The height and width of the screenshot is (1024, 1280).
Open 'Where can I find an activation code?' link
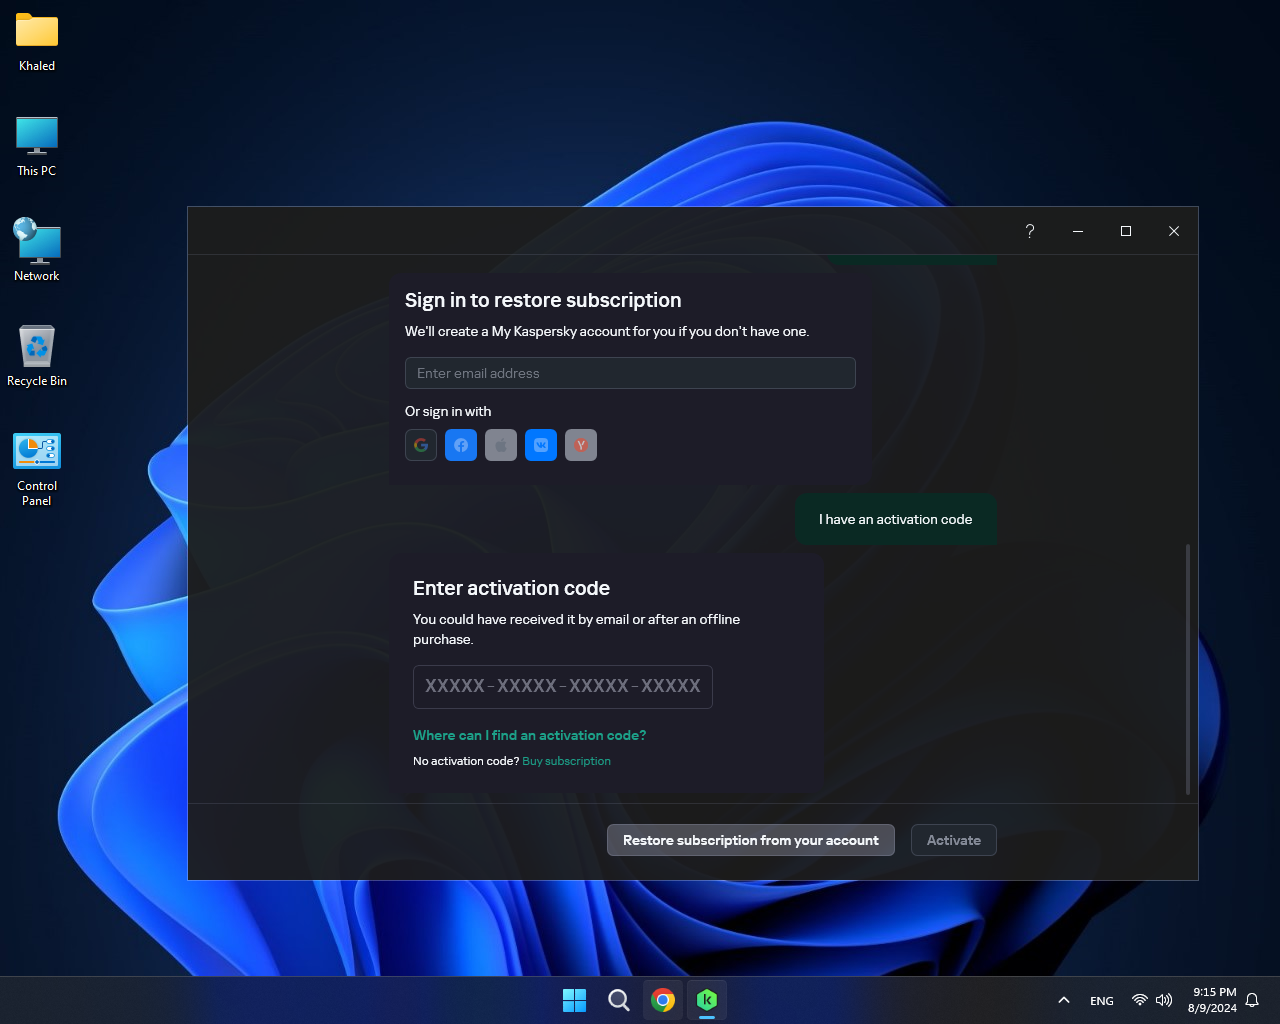point(530,735)
